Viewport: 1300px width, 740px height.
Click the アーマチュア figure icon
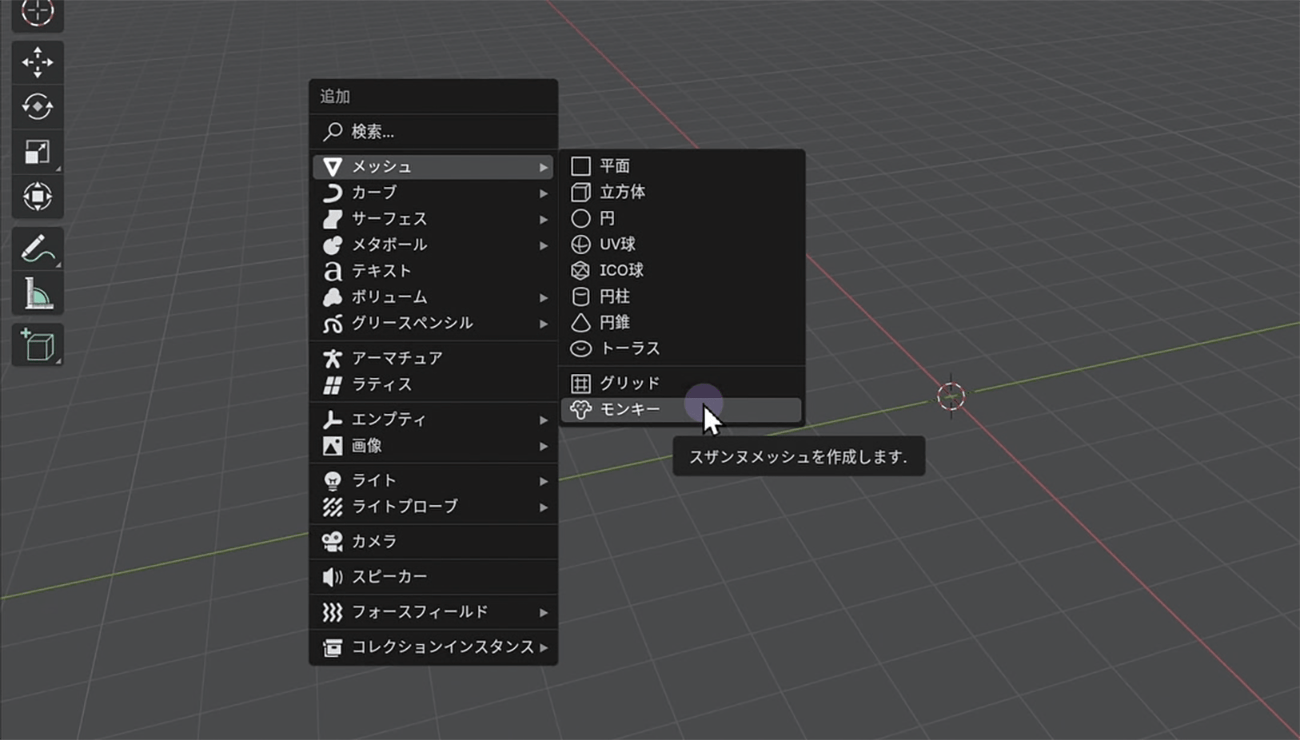tap(333, 358)
